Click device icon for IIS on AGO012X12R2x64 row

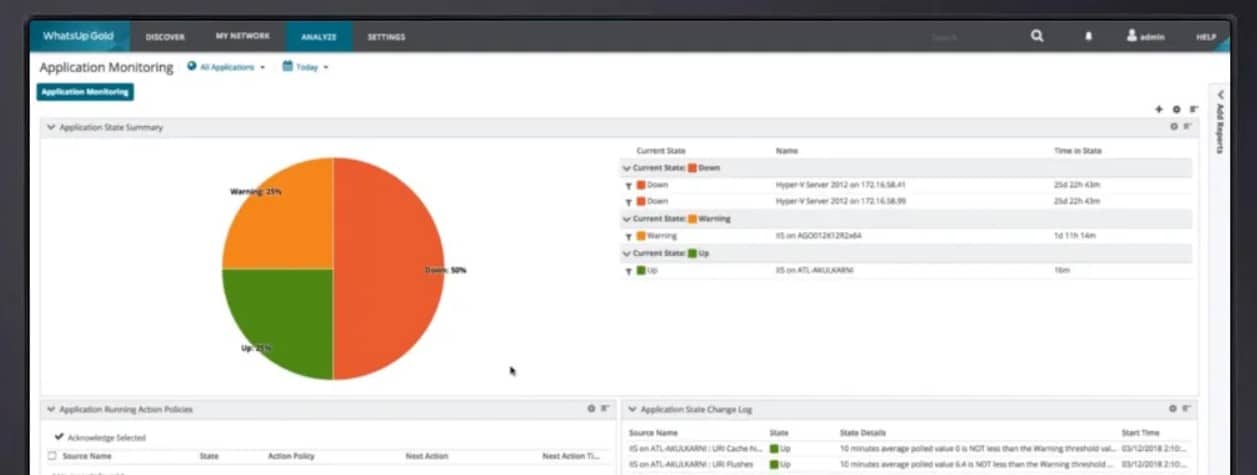[629, 236]
